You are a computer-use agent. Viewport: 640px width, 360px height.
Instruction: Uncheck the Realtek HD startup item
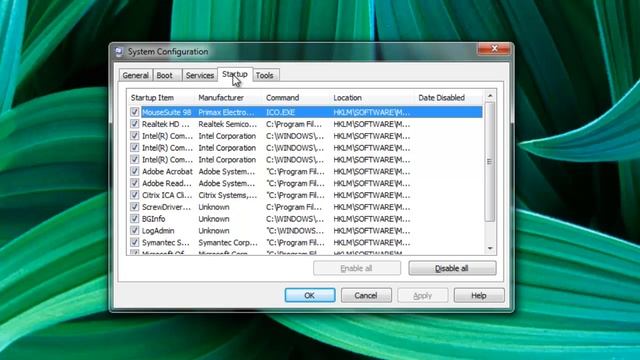pyautogui.click(x=135, y=124)
